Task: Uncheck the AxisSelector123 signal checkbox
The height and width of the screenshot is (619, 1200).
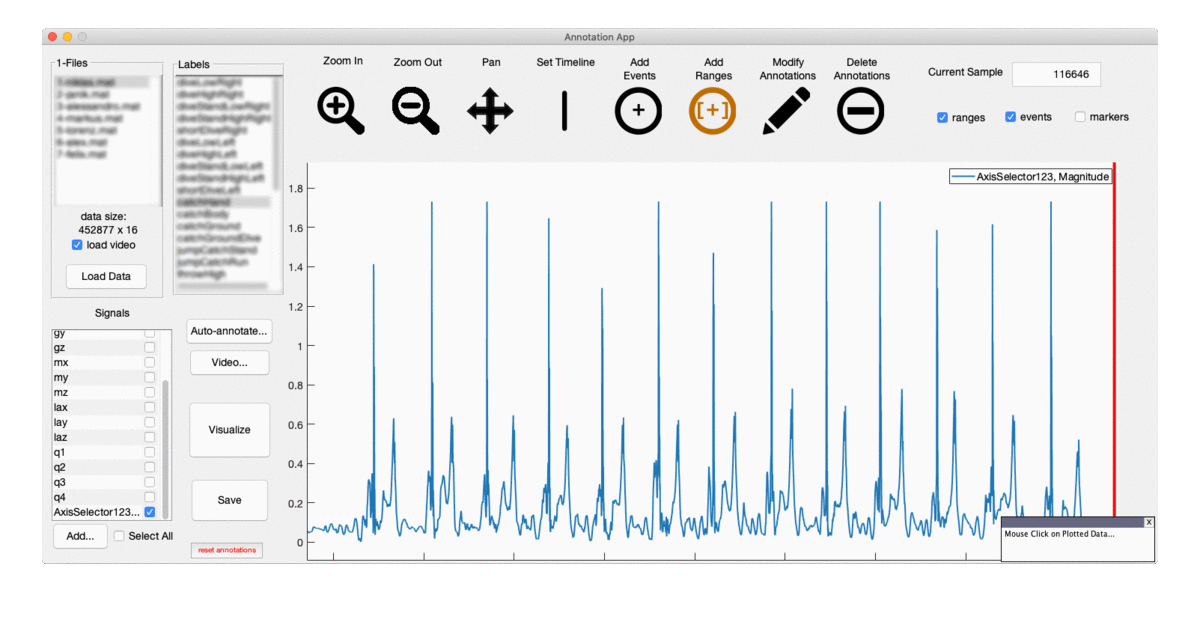Action: click(150, 512)
